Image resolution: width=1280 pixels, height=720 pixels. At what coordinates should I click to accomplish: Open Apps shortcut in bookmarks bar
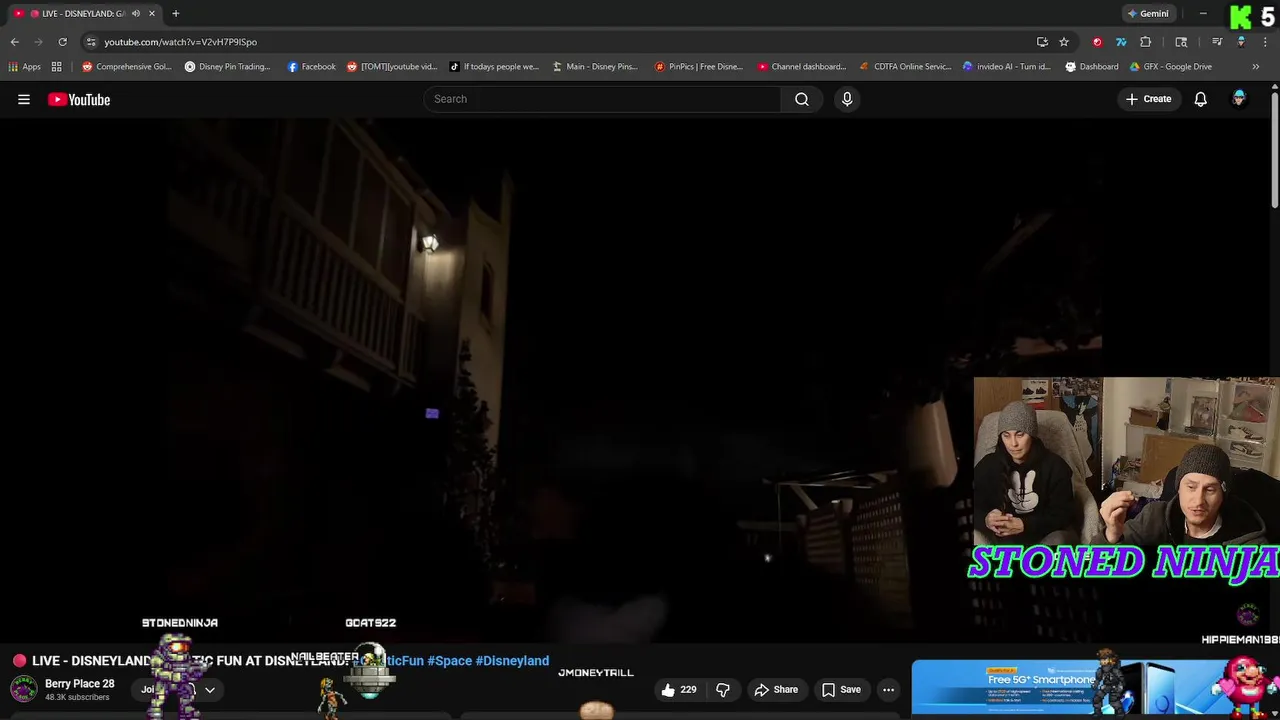(x=25, y=67)
